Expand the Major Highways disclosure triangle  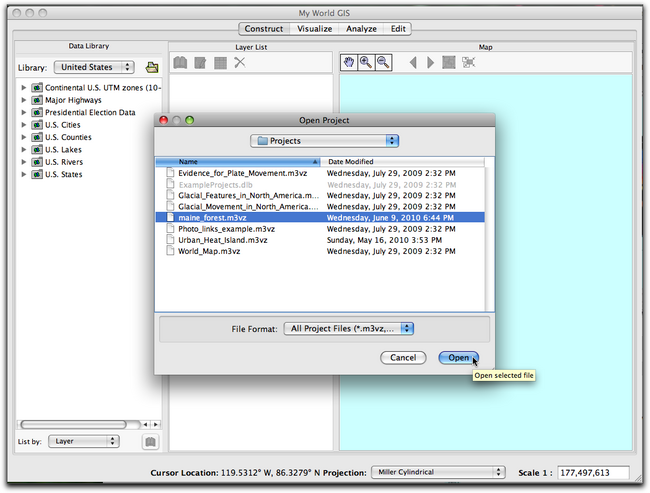(24, 100)
